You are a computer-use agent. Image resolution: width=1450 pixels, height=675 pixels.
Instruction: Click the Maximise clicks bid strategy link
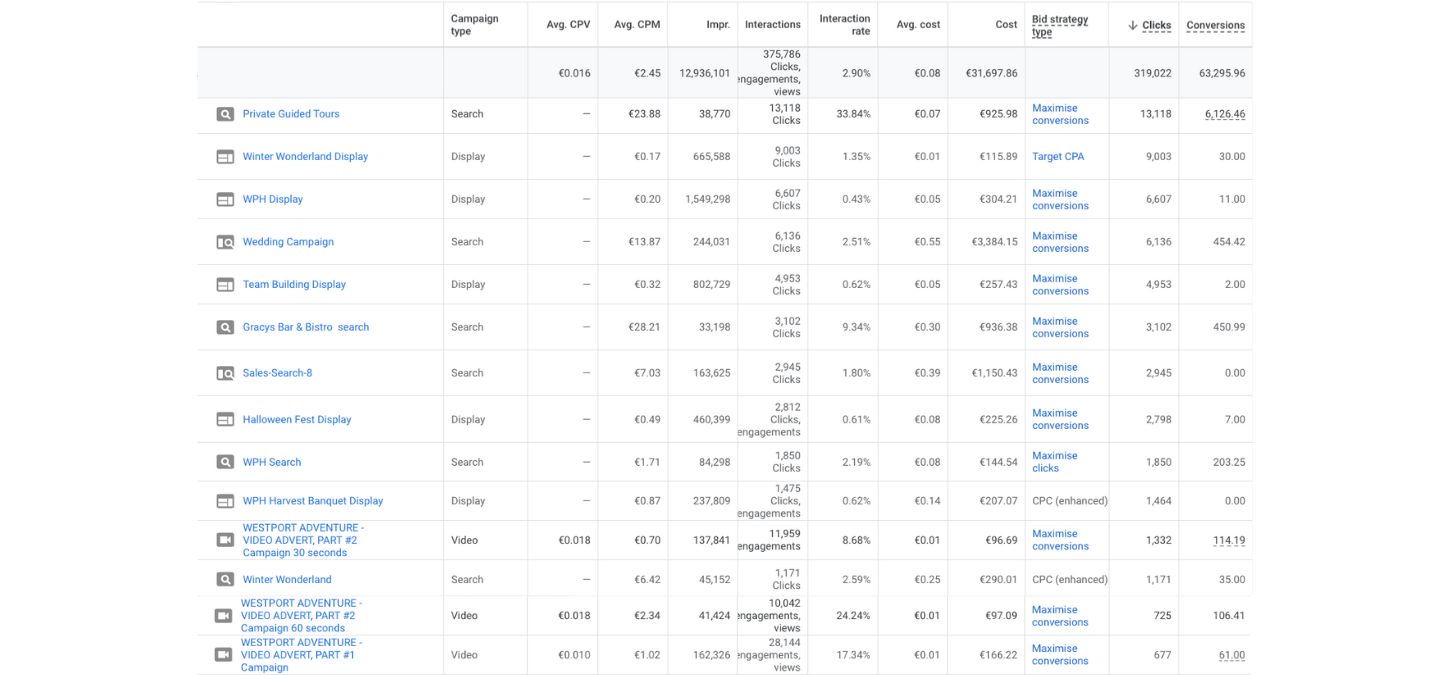(1054, 462)
